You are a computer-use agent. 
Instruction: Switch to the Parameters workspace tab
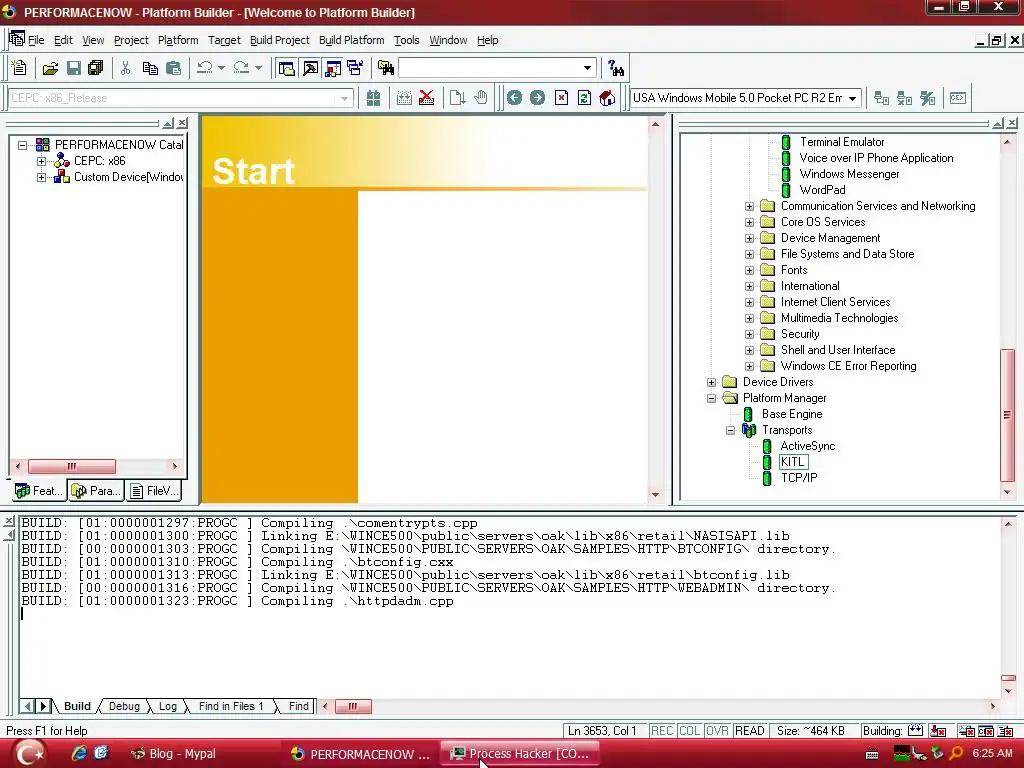click(95, 490)
